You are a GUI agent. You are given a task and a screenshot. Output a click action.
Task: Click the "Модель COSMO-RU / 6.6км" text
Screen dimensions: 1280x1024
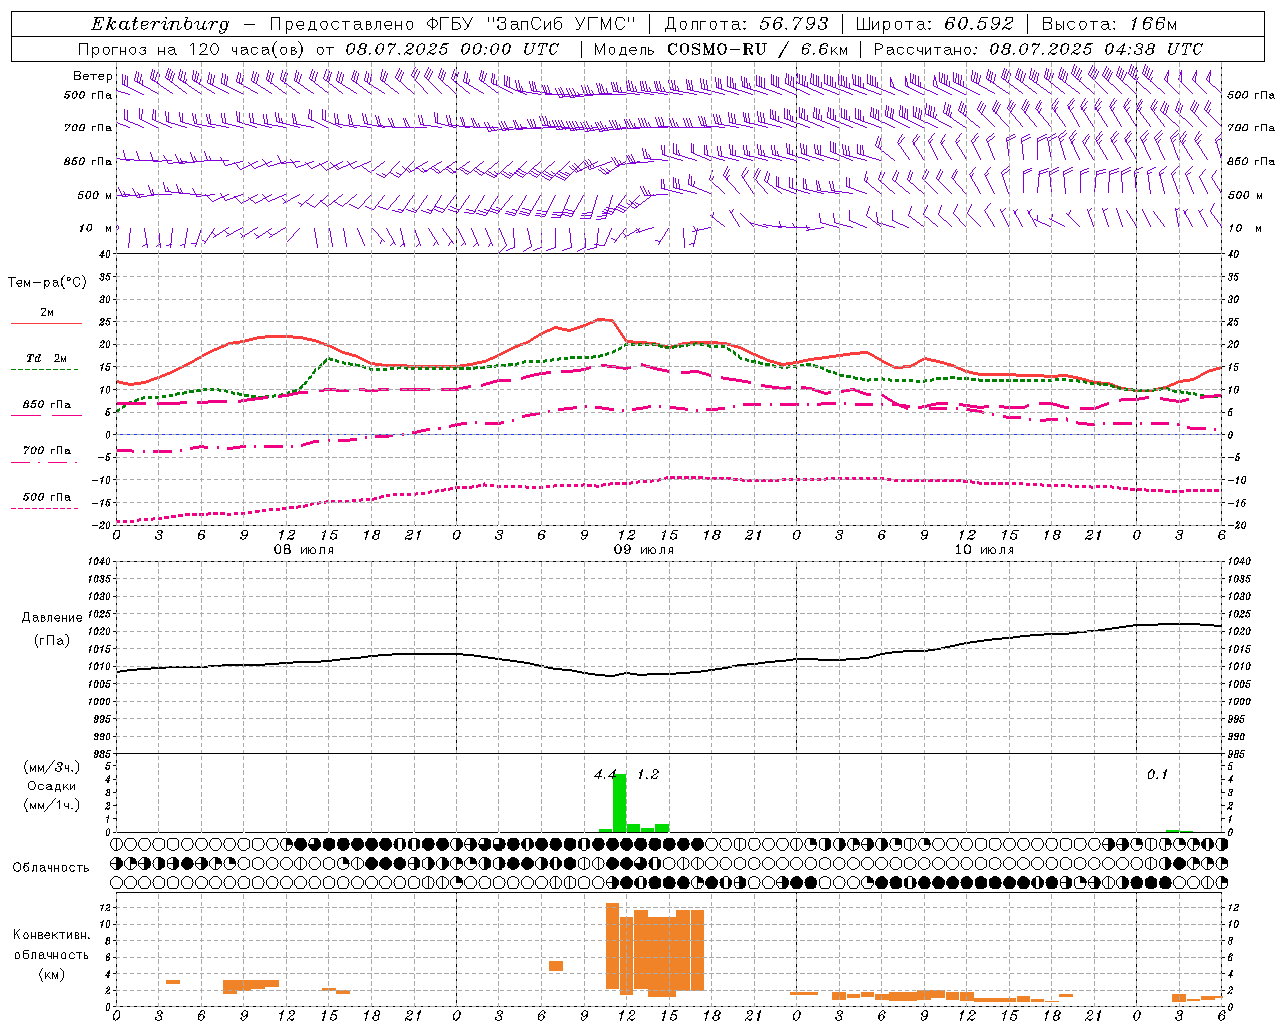click(720, 49)
